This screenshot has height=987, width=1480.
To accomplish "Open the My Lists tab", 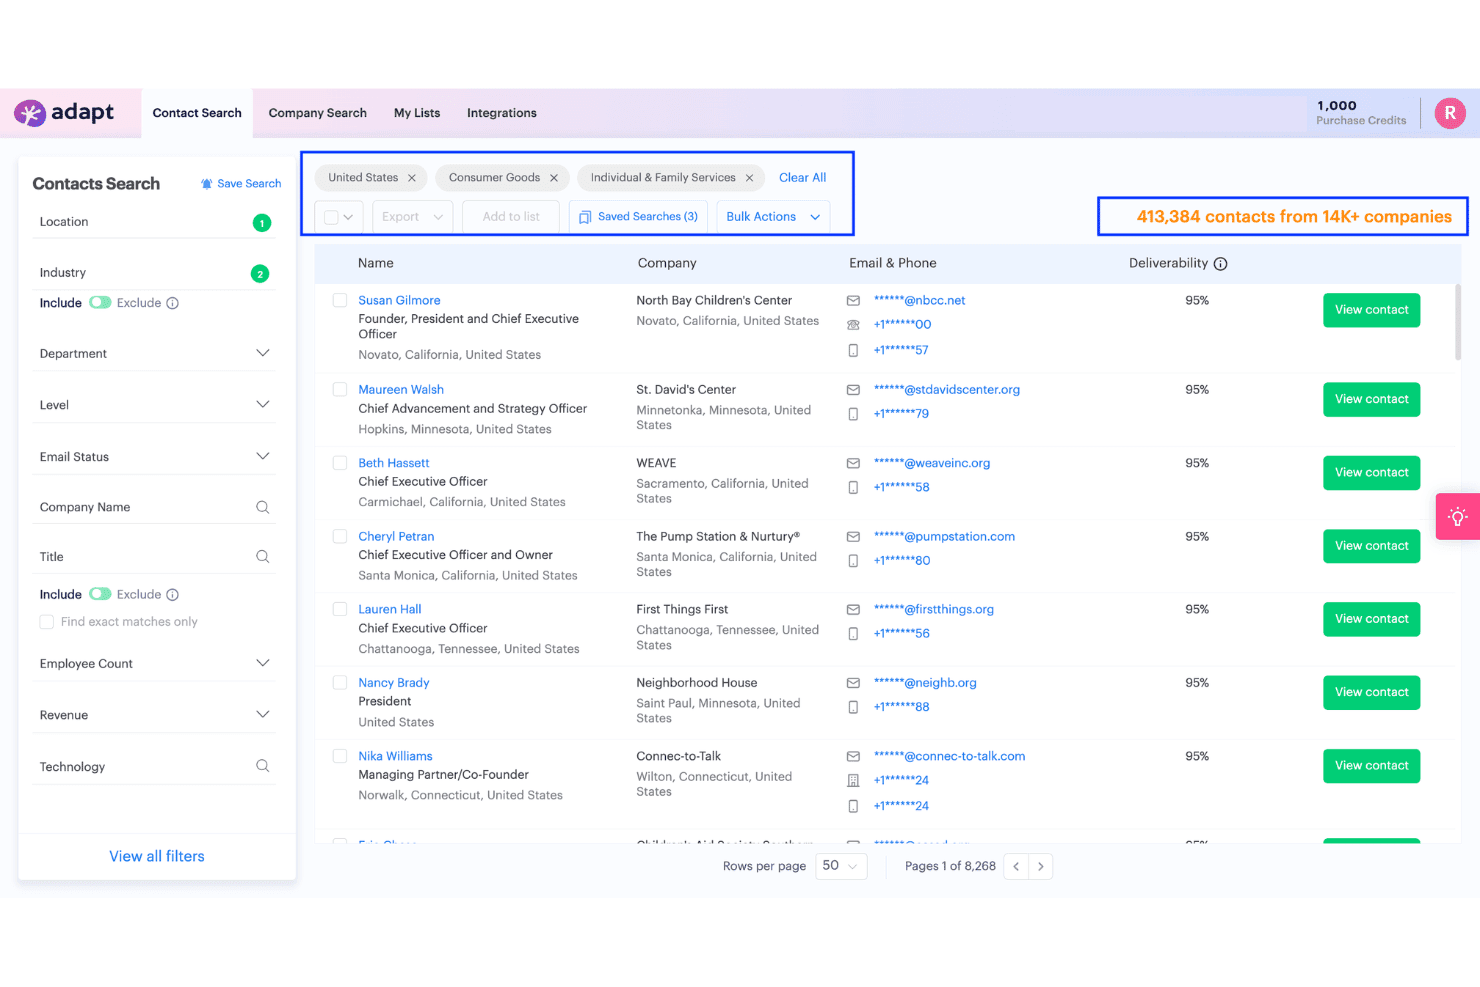I will [417, 113].
